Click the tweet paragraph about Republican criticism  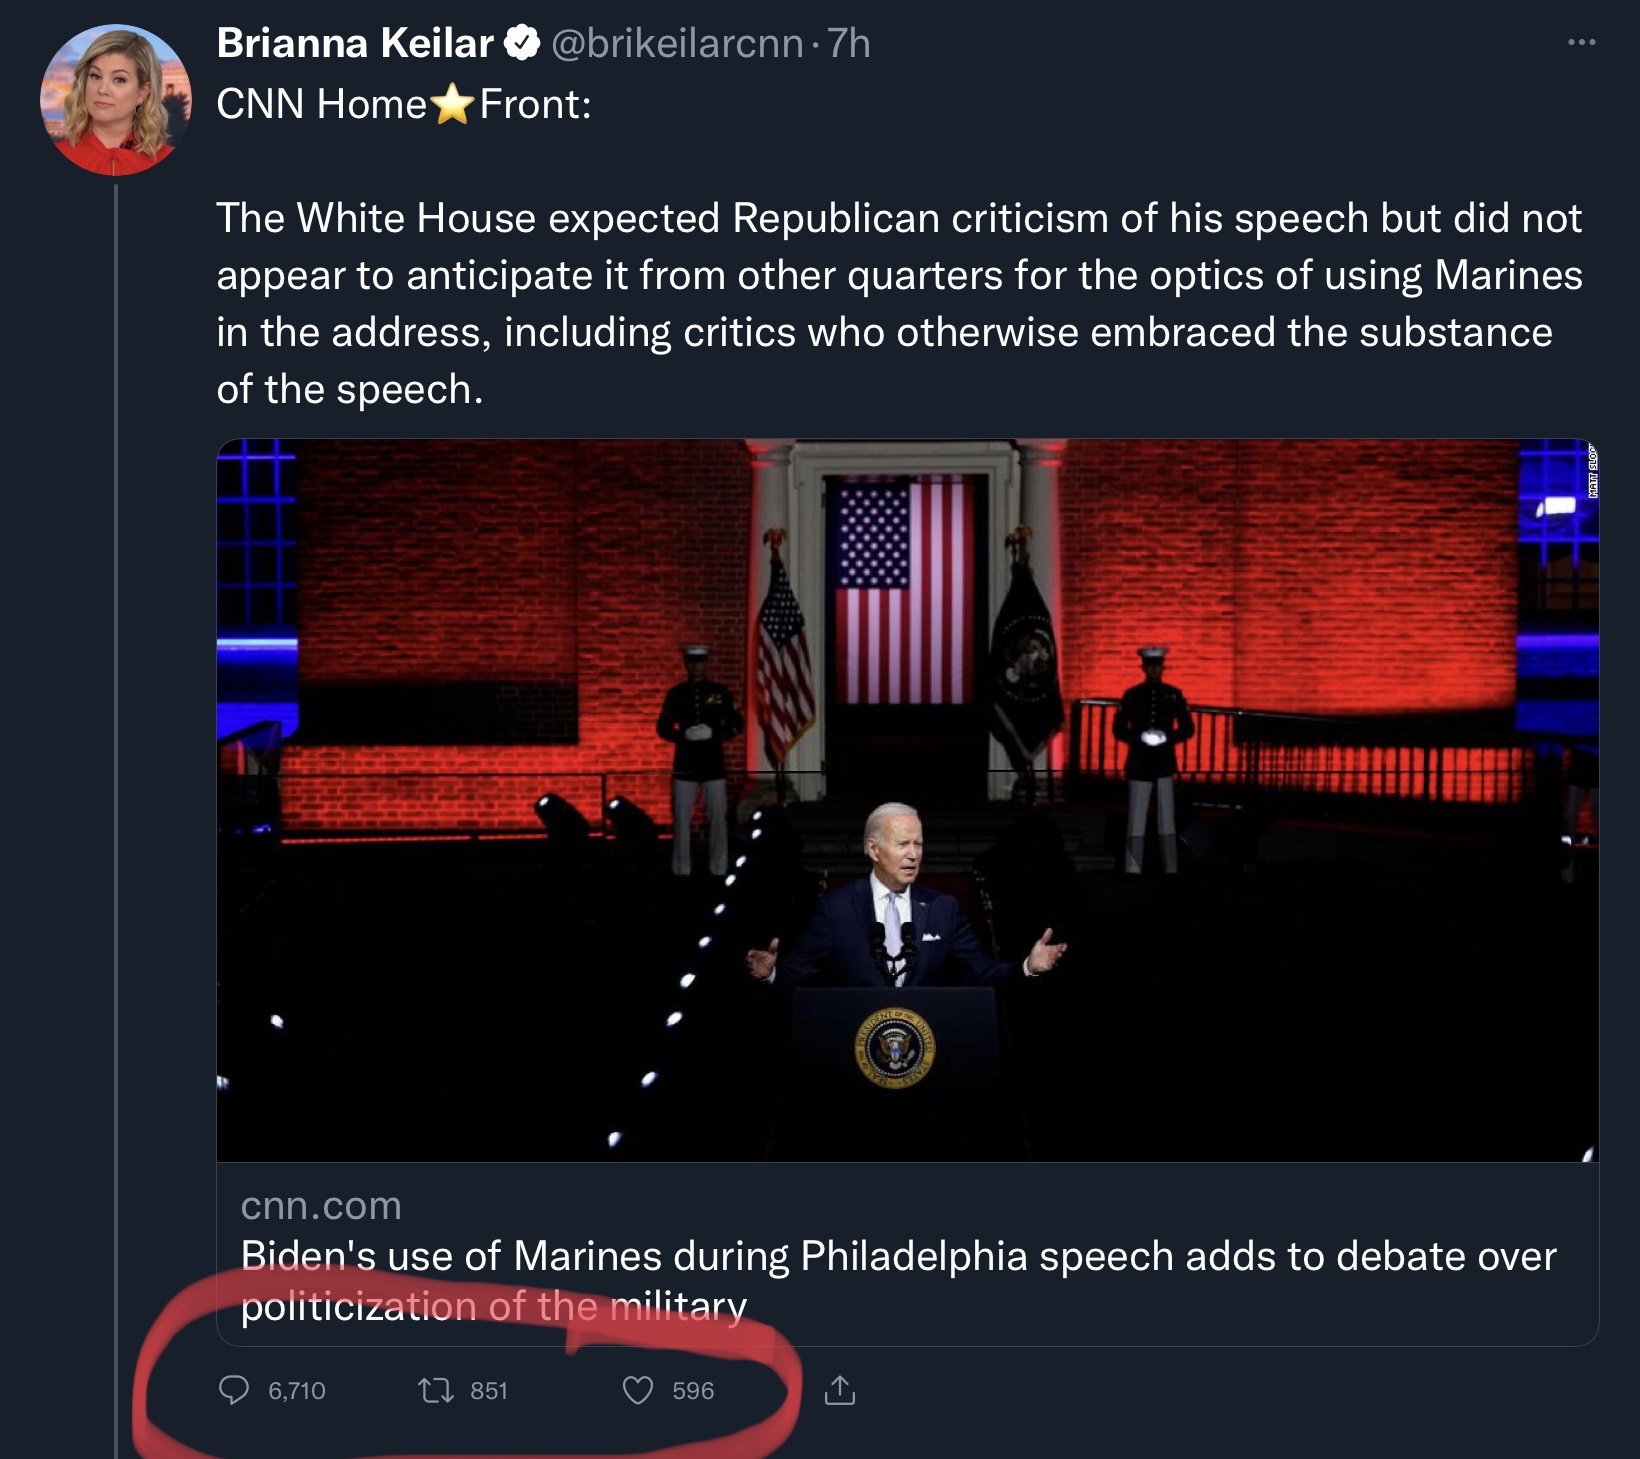898,303
